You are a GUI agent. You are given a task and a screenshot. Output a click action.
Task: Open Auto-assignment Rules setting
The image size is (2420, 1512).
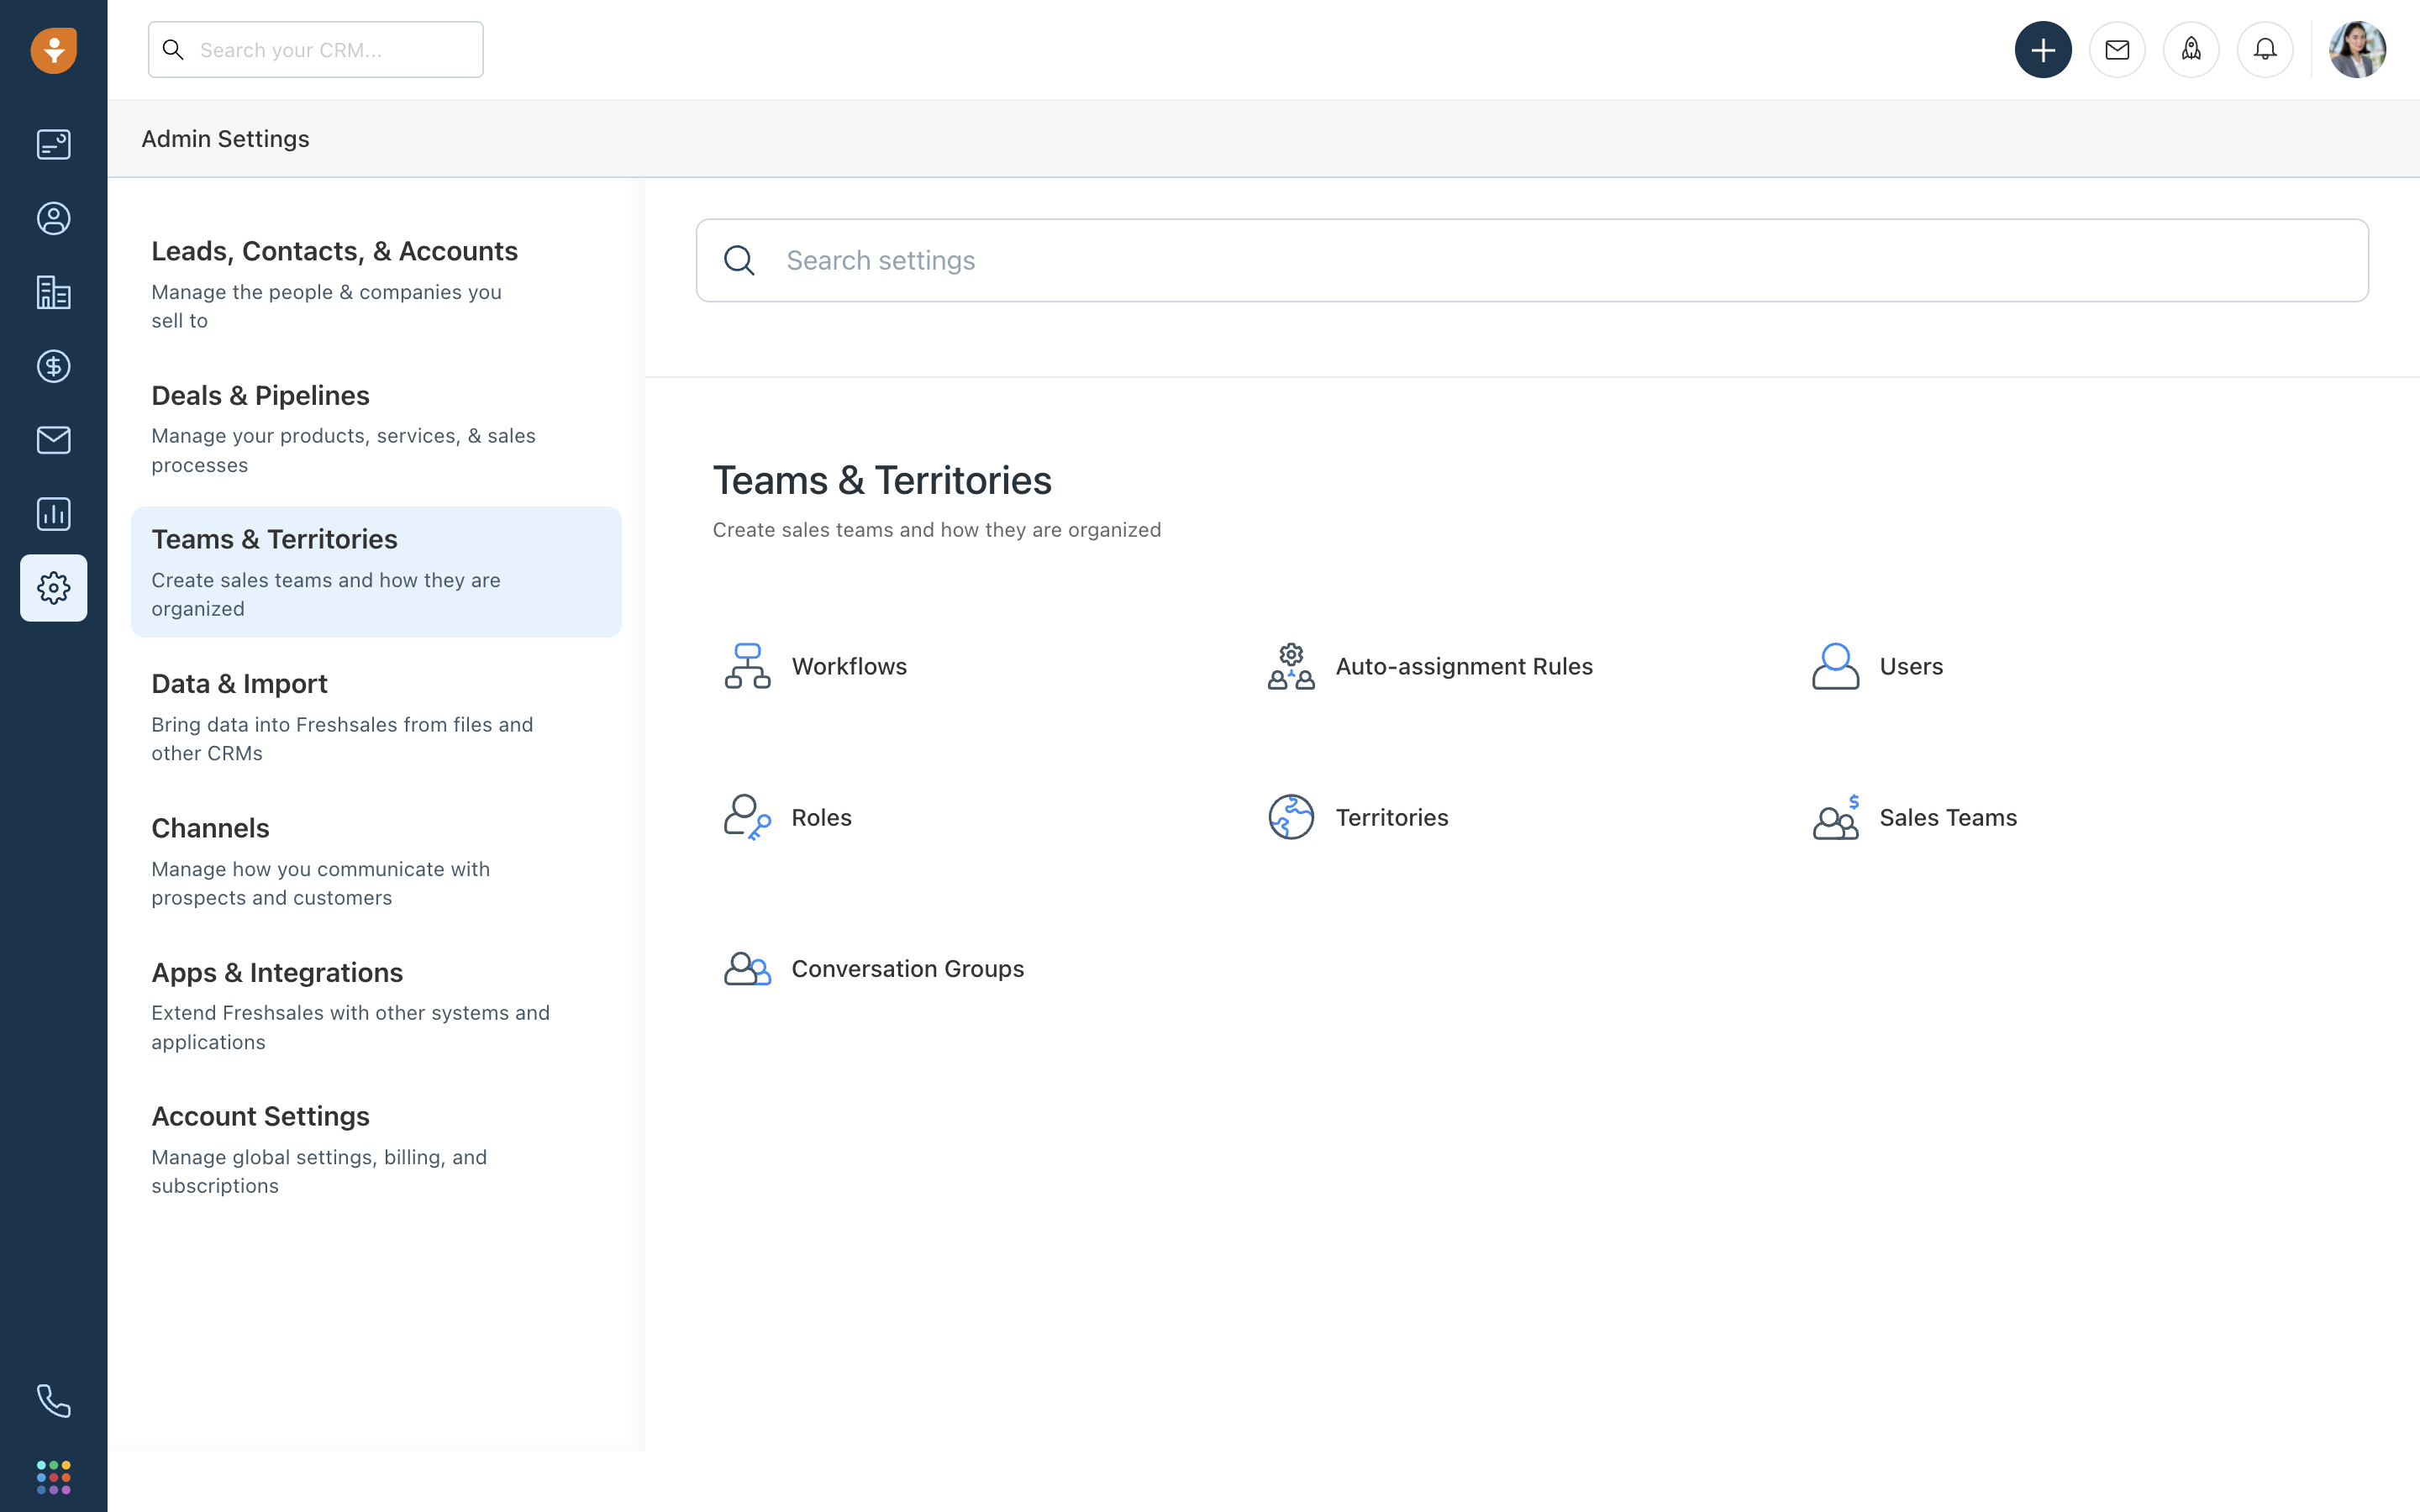[1463, 666]
